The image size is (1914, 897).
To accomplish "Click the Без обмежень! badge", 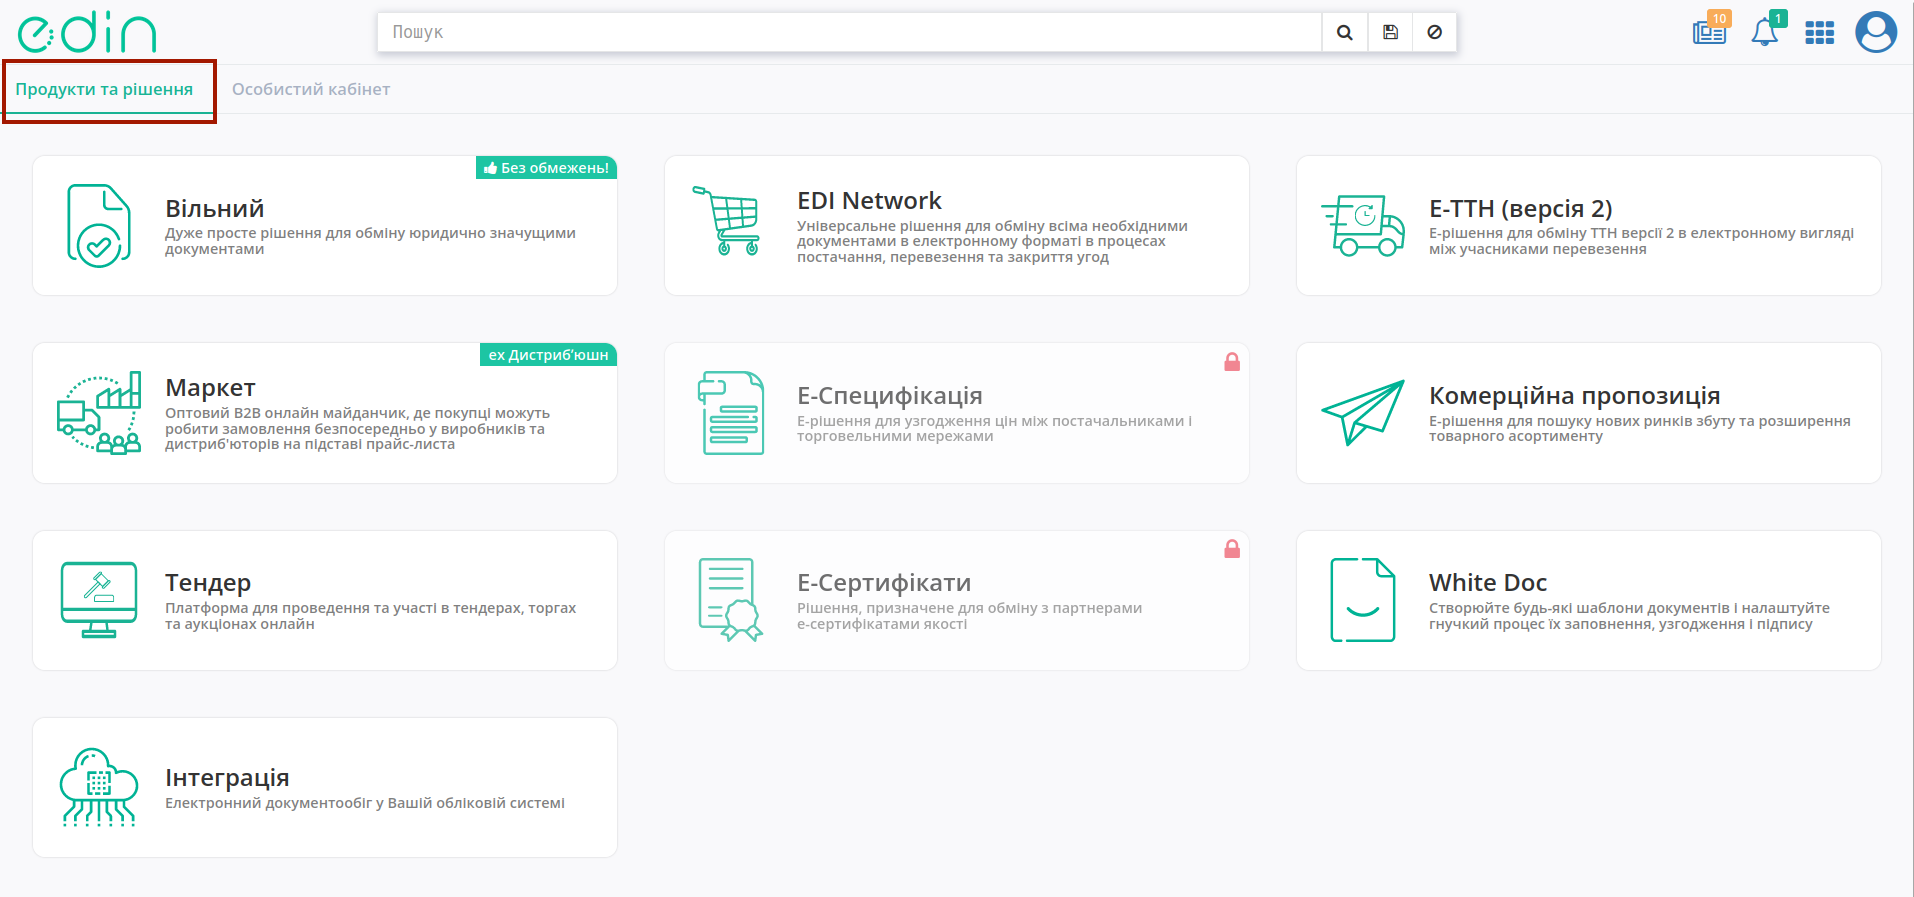I will pyautogui.click(x=546, y=168).
